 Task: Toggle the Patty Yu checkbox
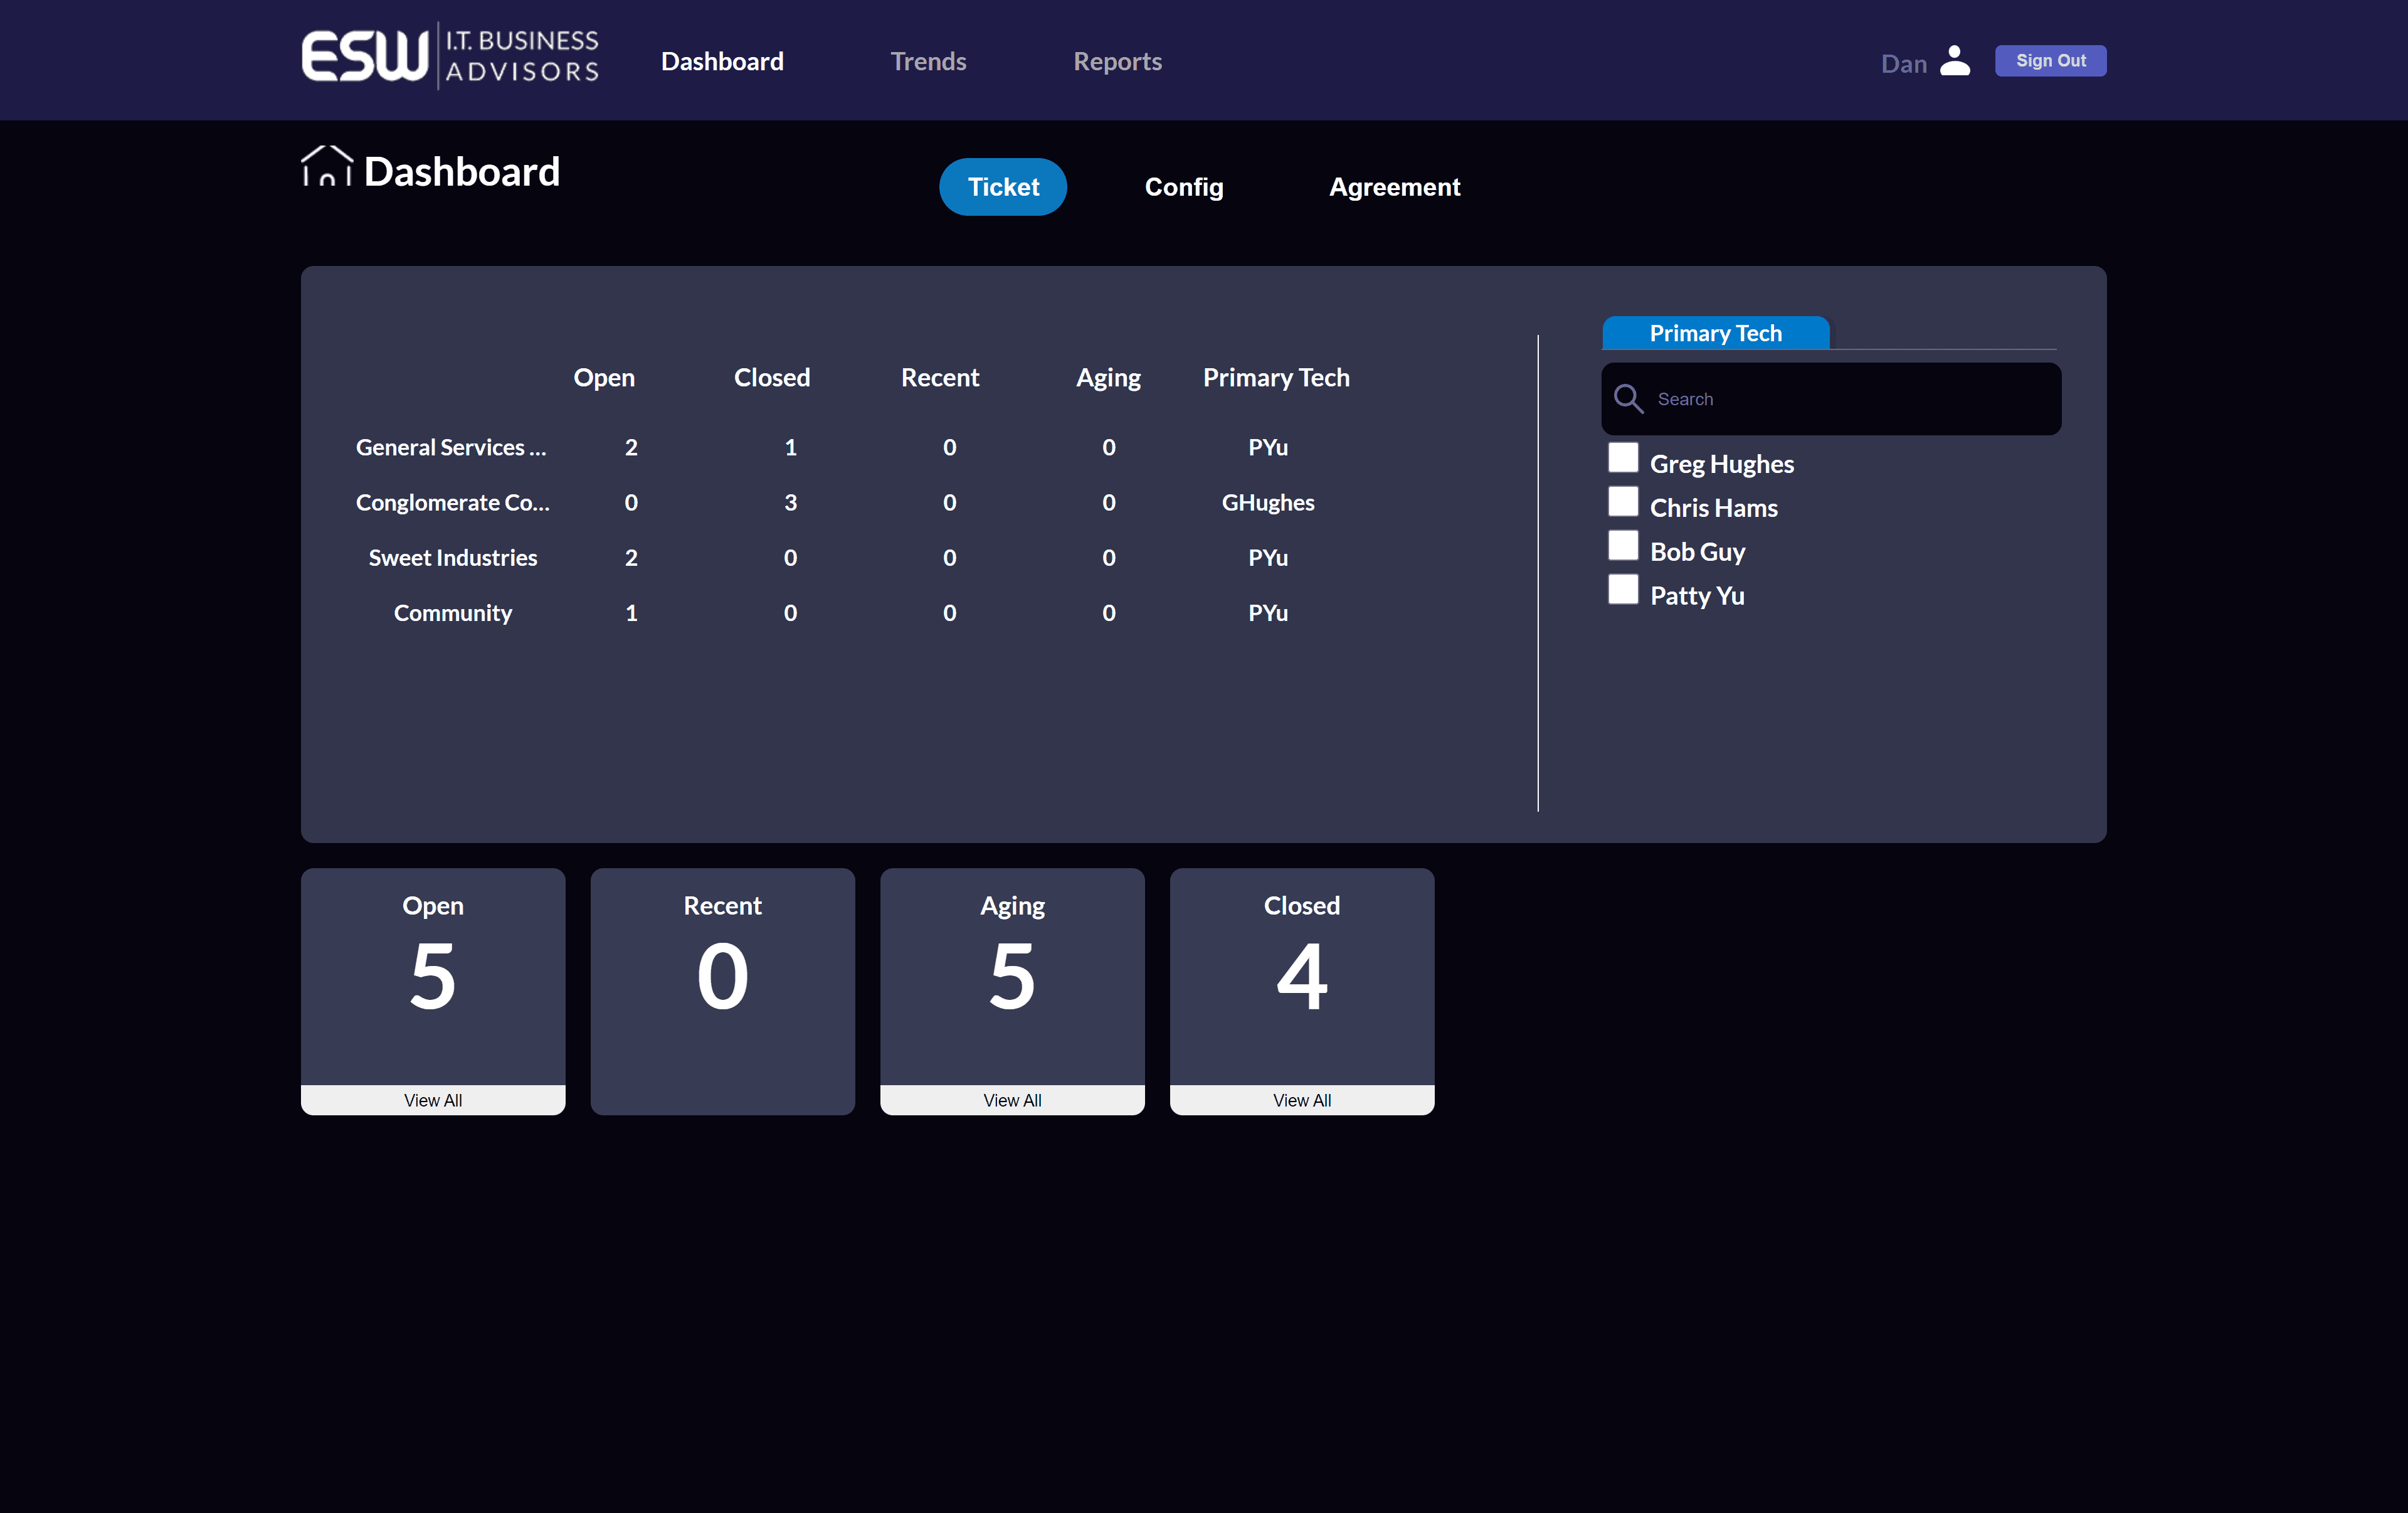1623,589
